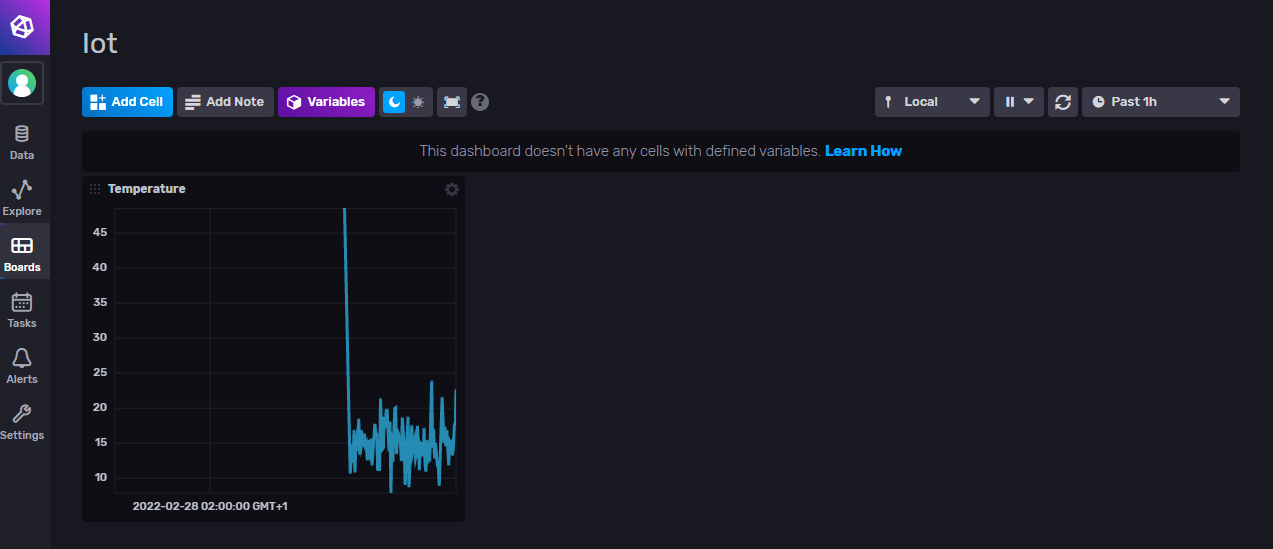The image size is (1273, 549).
Task: Open Temperature cell gear settings
Action: (452, 189)
